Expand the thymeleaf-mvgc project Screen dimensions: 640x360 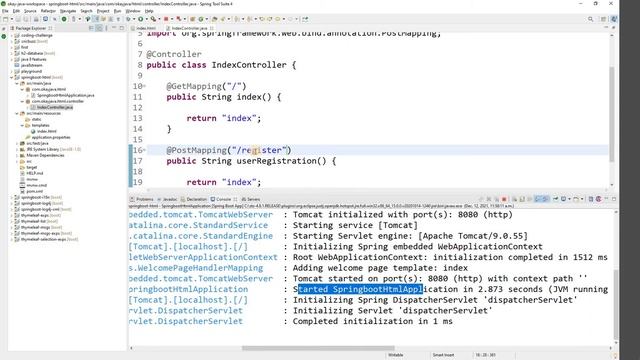pos(11,227)
